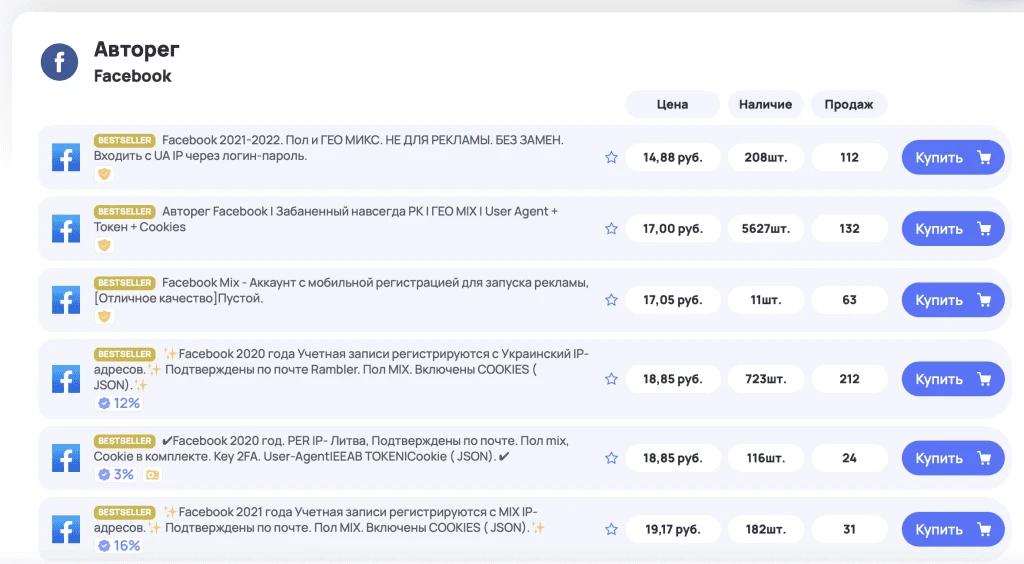Image resolution: width=1024 pixels, height=564 pixels.
Task: Buy the listing with 212 sales
Action: click(x=953, y=379)
